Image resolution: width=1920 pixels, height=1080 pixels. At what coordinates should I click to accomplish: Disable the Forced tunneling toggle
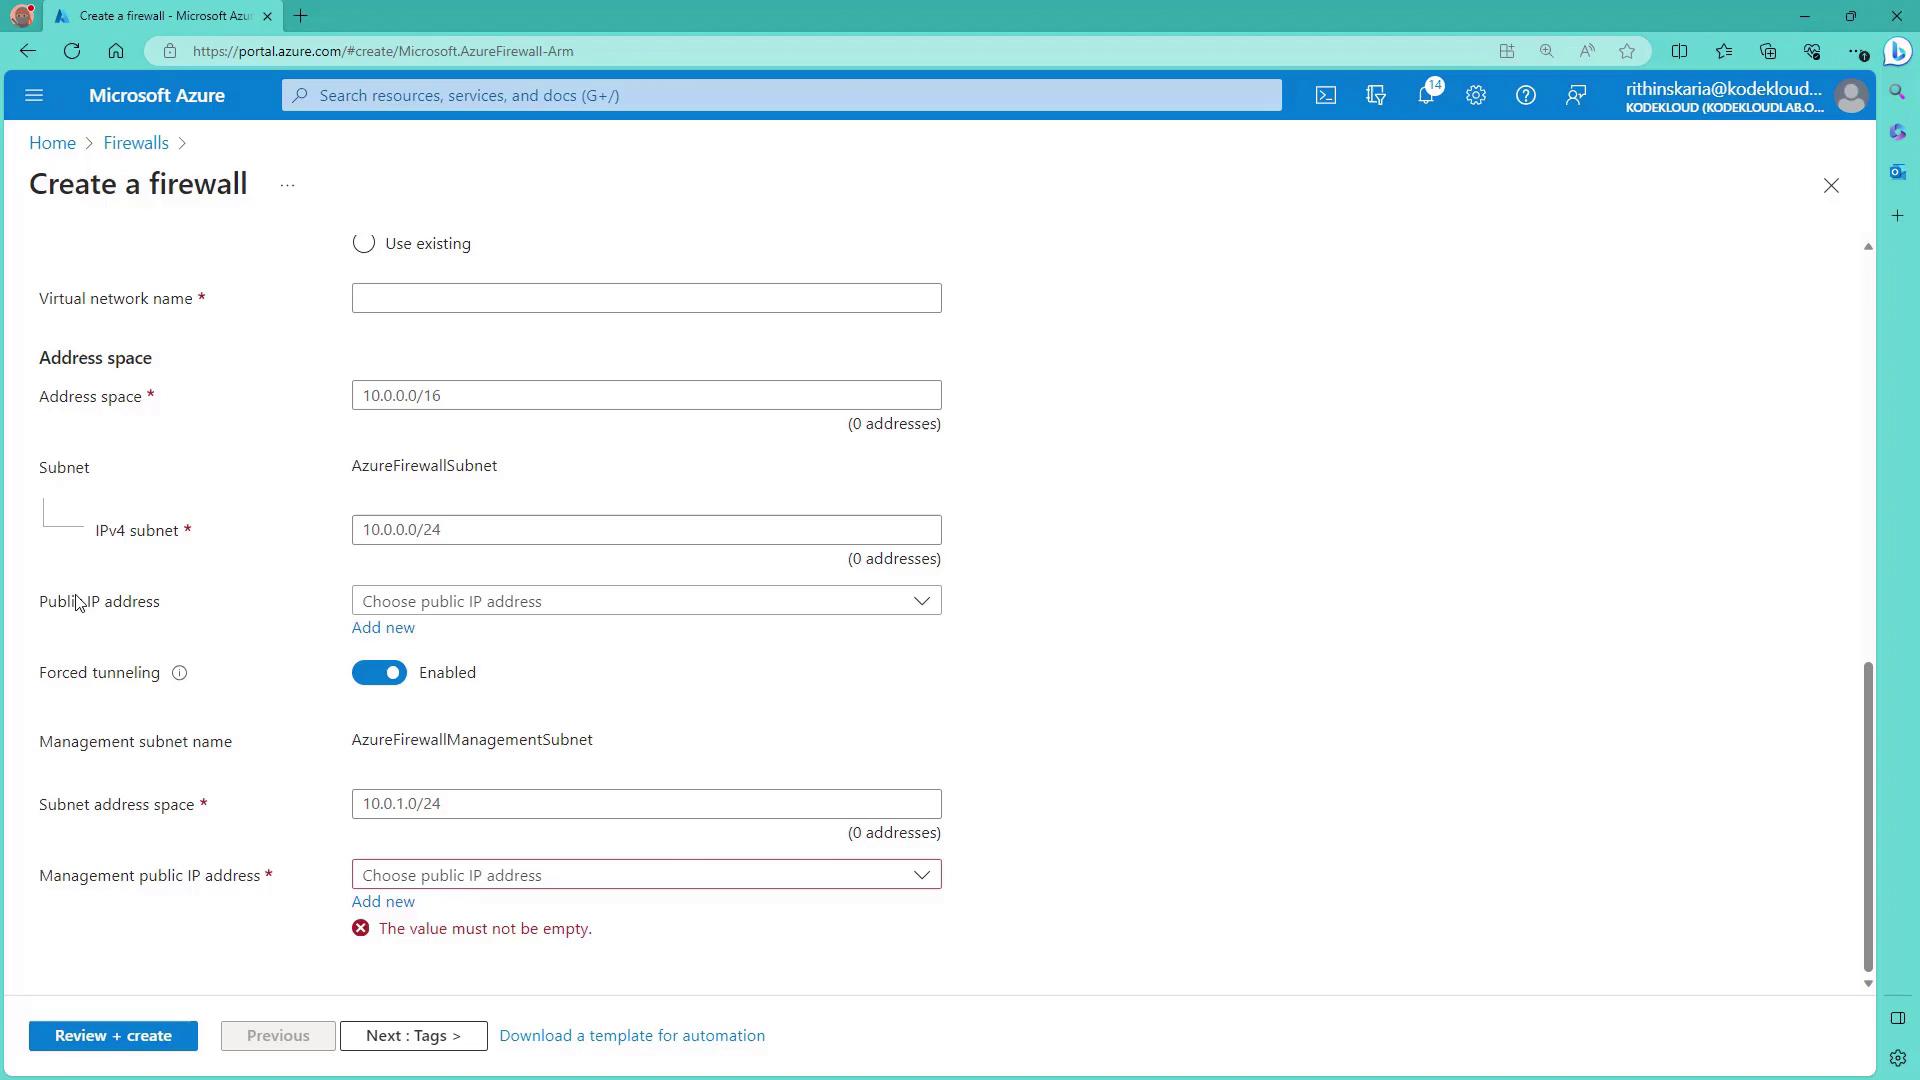click(379, 673)
